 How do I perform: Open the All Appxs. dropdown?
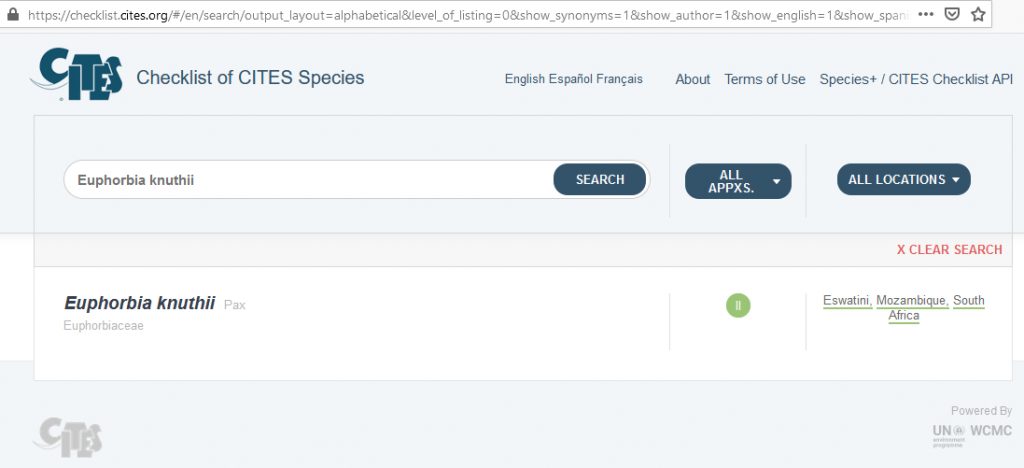pyautogui.click(x=738, y=181)
